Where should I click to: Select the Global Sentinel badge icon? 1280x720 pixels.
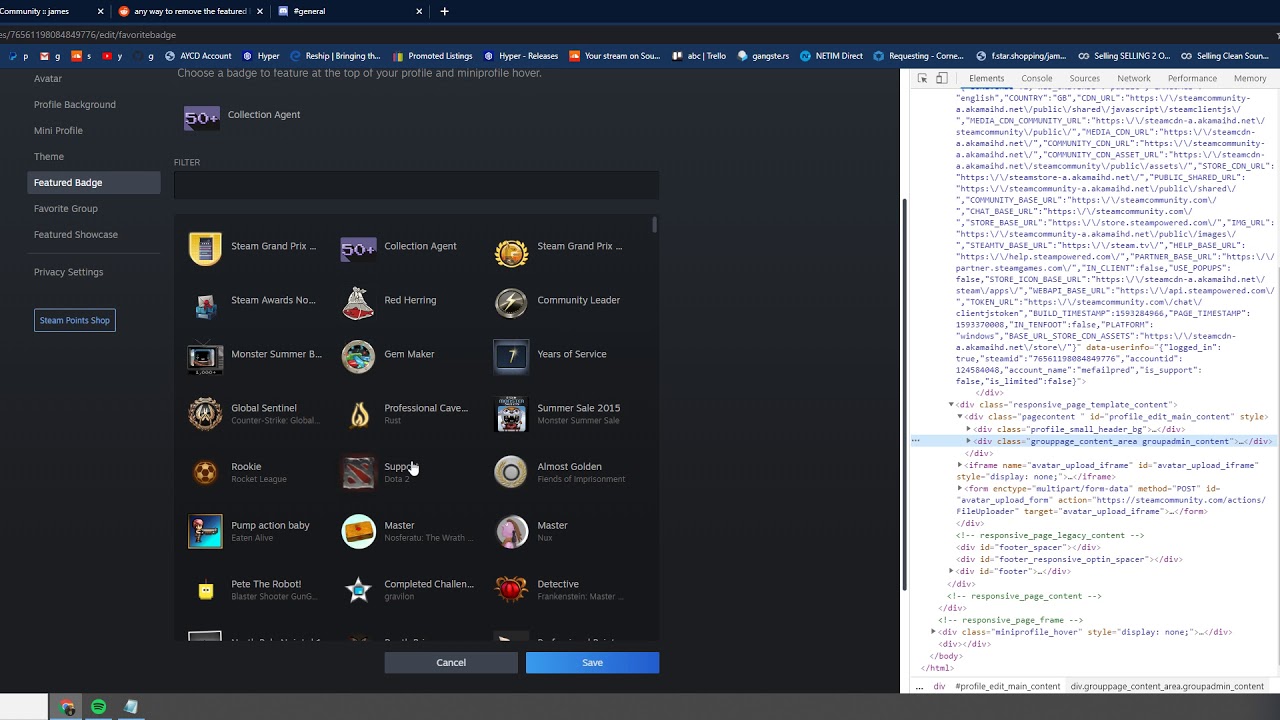pos(205,413)
